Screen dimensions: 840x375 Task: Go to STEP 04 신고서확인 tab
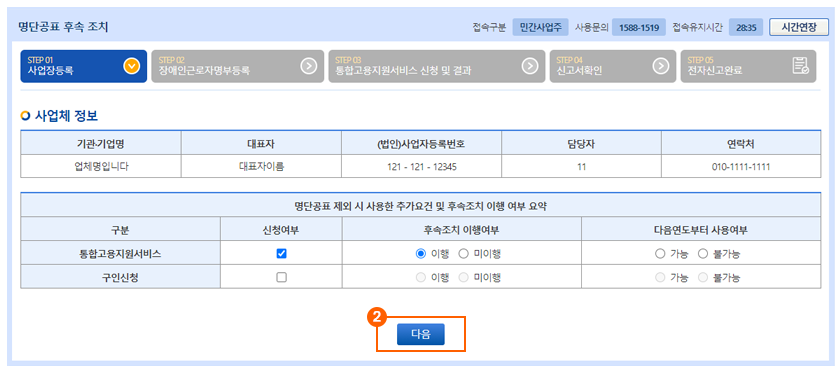point(613,66)
